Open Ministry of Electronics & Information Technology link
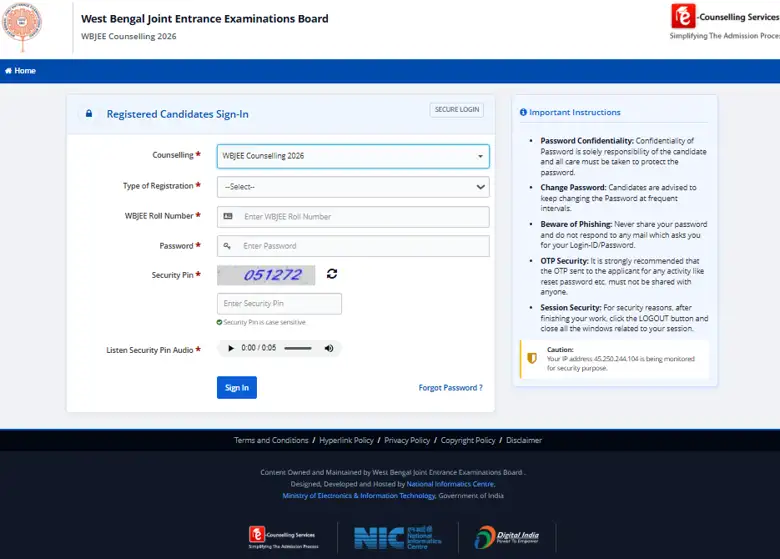Image resolution: width=780 pixels, height=559 pixels. coord(359,496)
